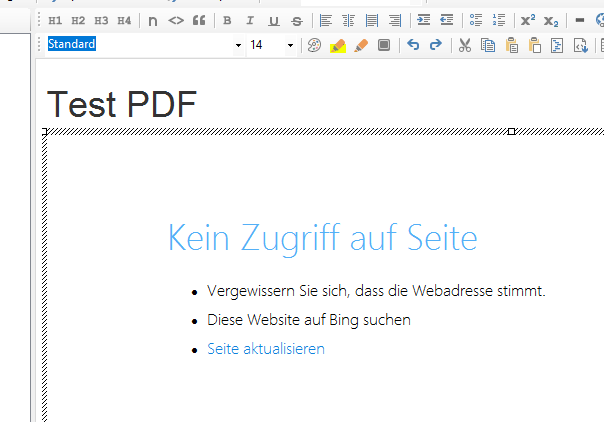Click the Vergewissern Sie sich line
The height and width of the screenshot is (422, 604).
(x=376, y=291)
